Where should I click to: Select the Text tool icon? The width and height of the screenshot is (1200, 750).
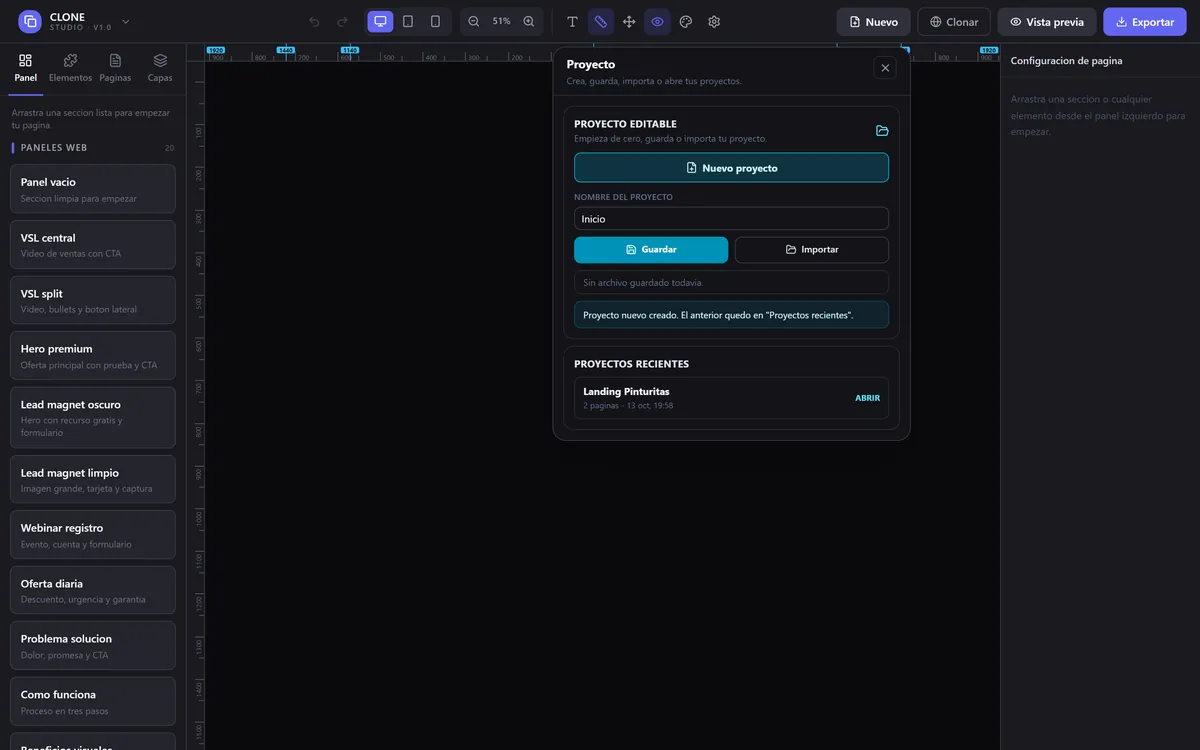point(572,21)
